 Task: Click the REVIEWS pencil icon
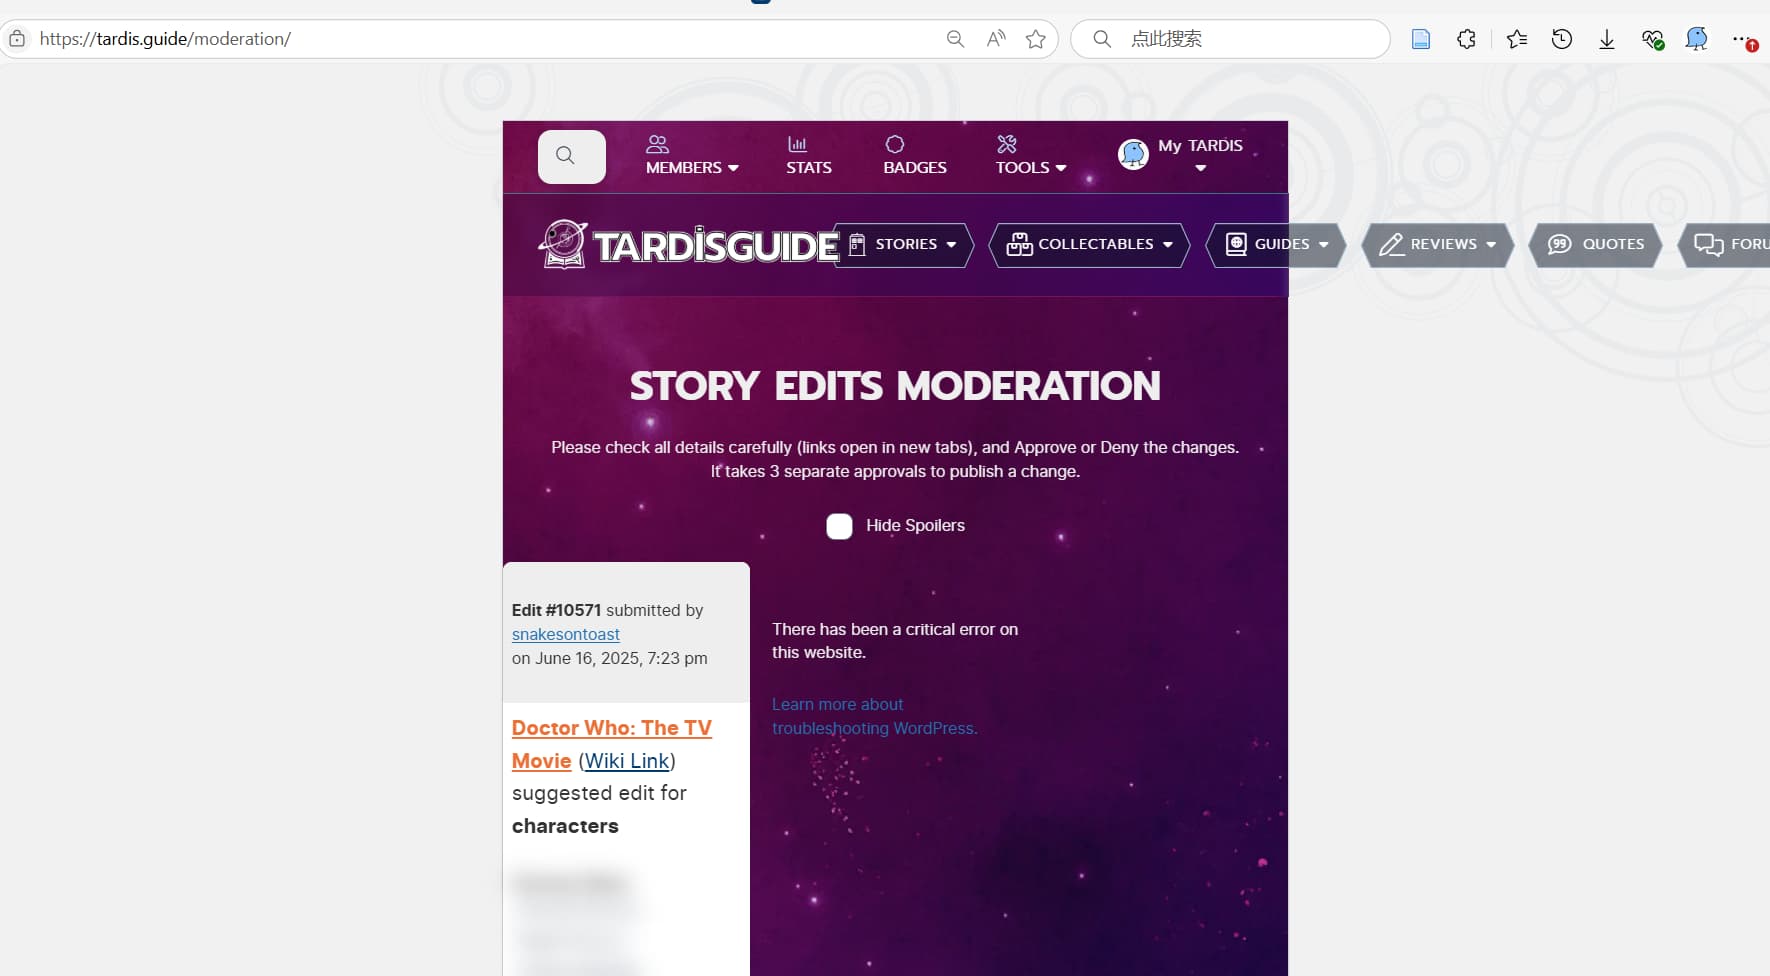click(1391, 245)
